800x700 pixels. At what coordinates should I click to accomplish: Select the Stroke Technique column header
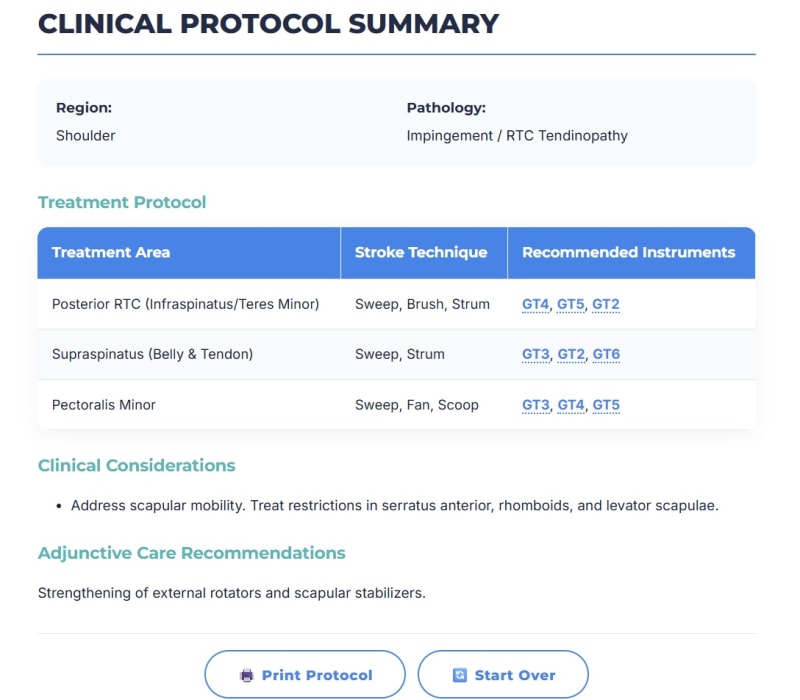pyautogui.click(x=424, y=253)
